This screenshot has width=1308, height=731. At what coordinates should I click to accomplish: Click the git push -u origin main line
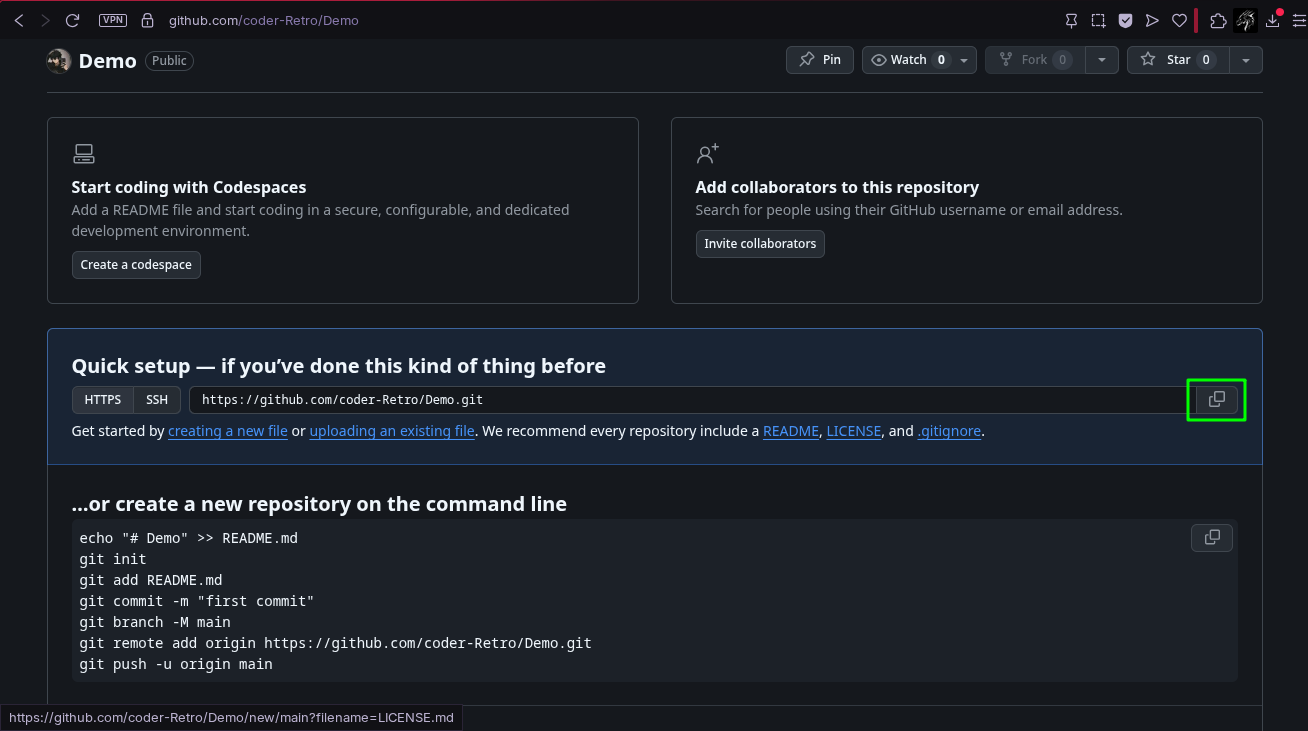(x=176, y=664)
